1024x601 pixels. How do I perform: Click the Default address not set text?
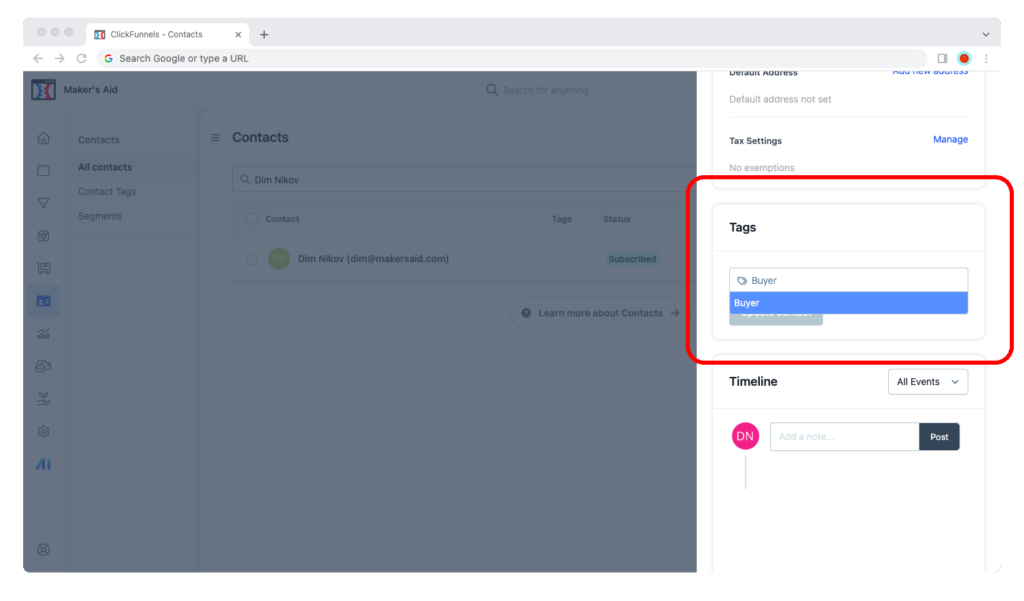(780, 99)
